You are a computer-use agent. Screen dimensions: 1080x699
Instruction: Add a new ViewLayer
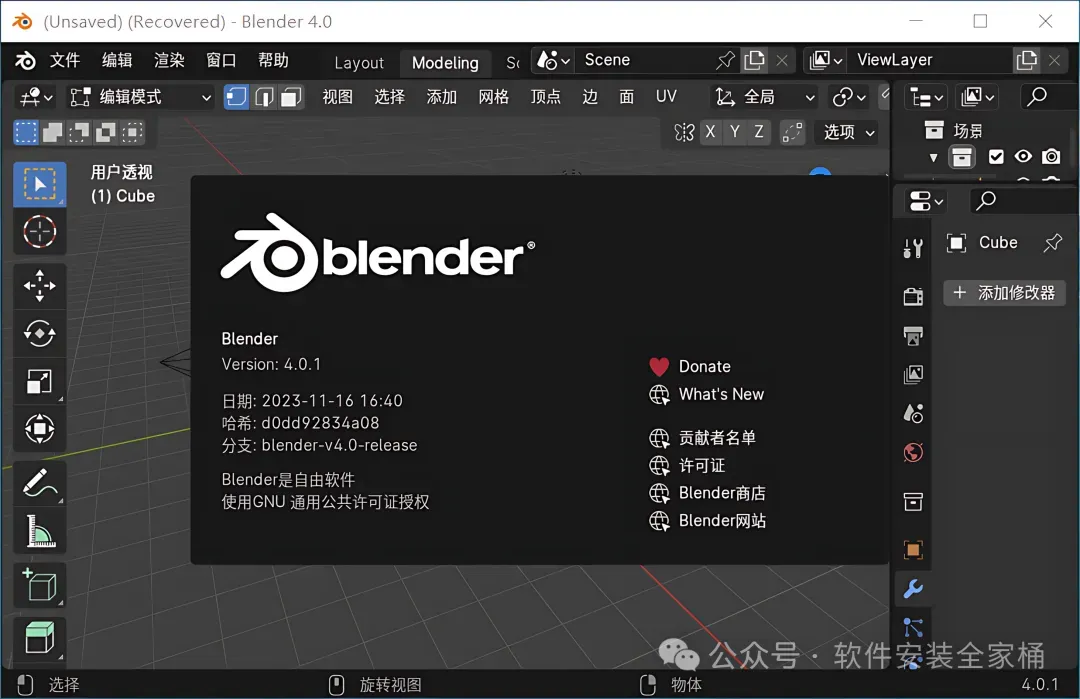(1026, 61)
